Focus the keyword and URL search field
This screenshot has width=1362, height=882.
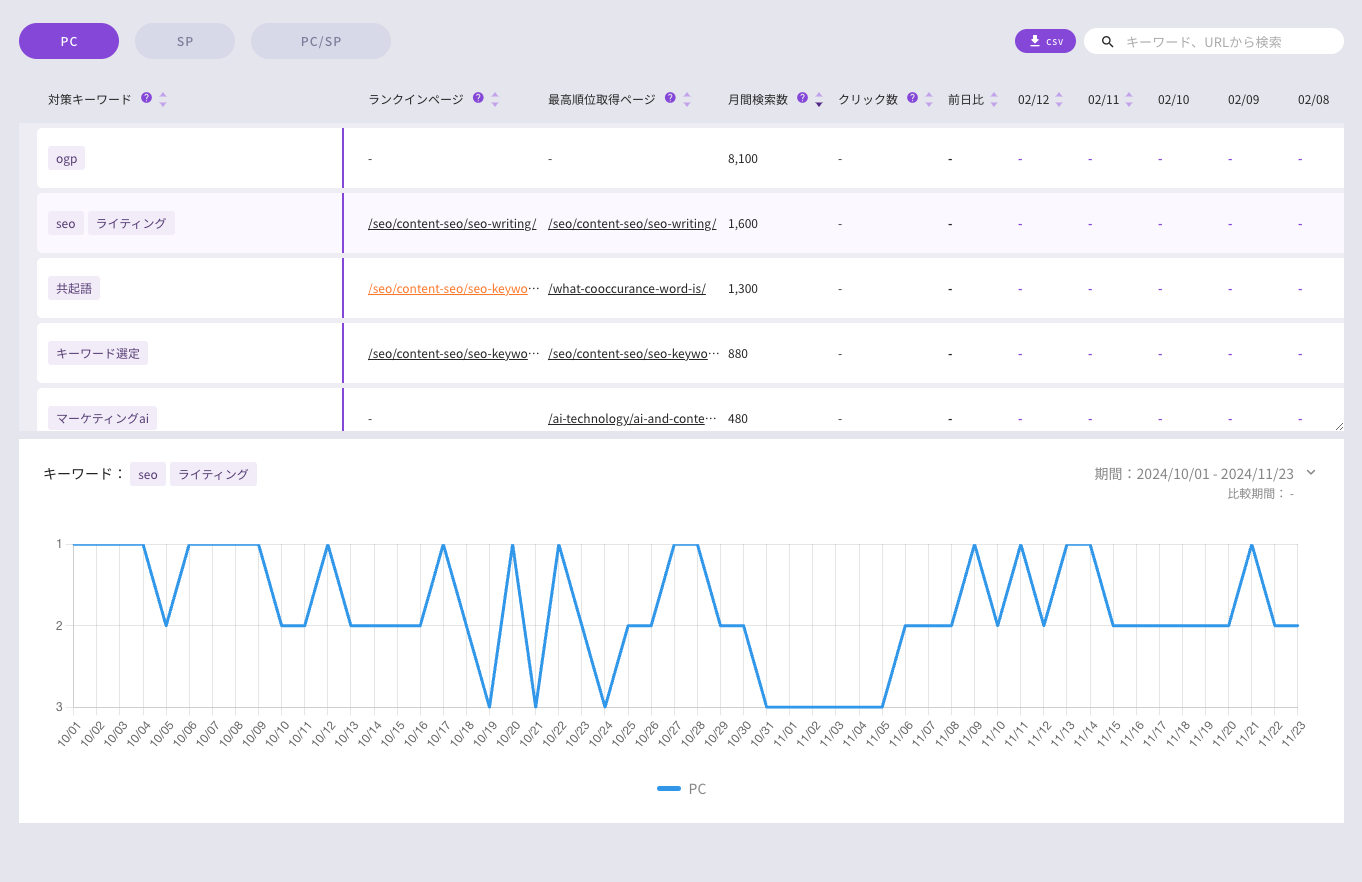(1214, 41)
